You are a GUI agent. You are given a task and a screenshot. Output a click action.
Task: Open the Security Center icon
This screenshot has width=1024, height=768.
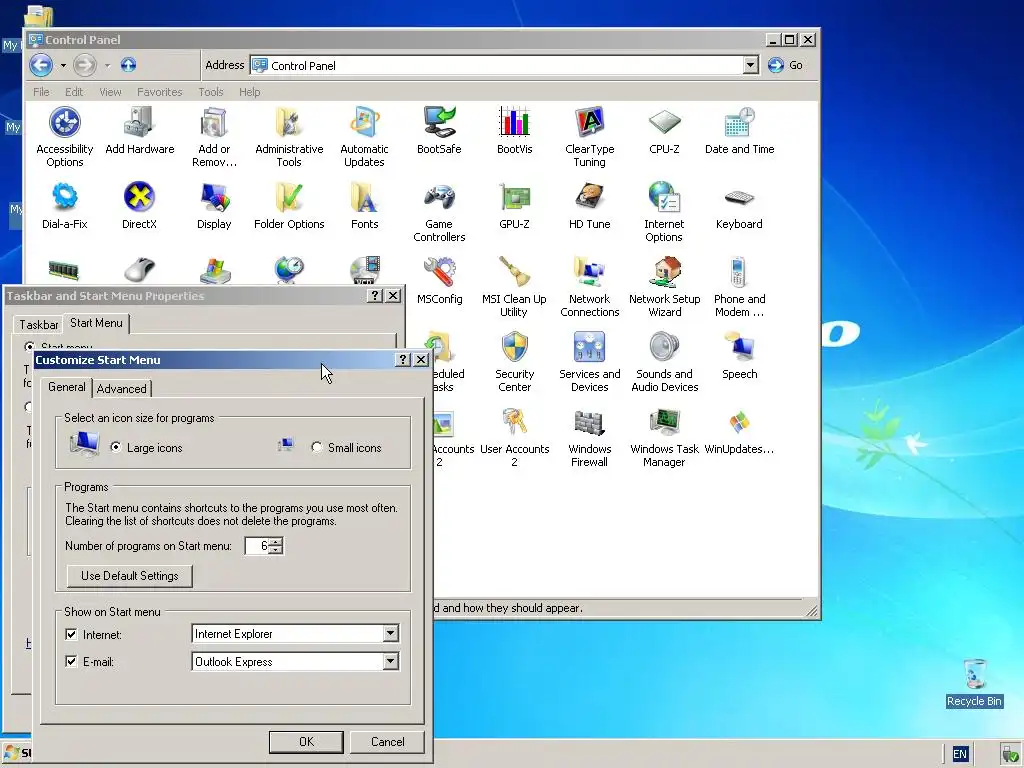pos(514,362)
